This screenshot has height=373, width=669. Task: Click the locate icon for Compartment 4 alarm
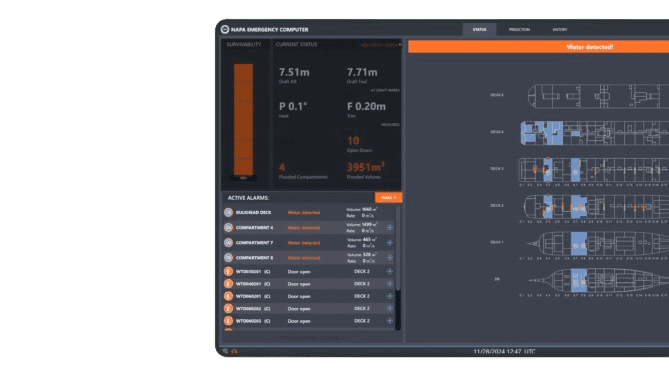(390, 227)
